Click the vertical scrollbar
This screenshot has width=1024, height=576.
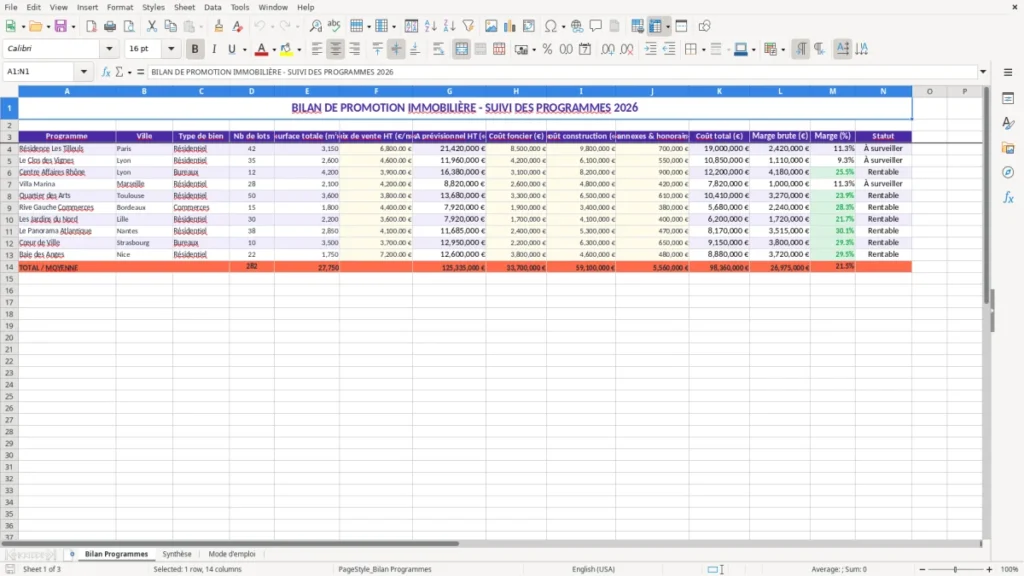(x=986, y=313)
